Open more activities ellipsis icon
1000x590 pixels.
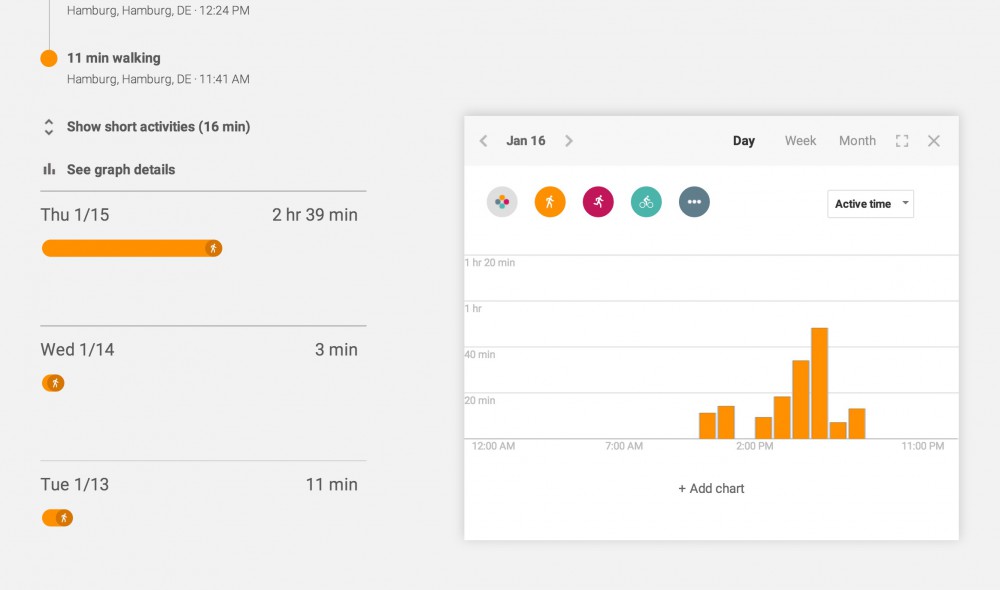tap(695, 202)
